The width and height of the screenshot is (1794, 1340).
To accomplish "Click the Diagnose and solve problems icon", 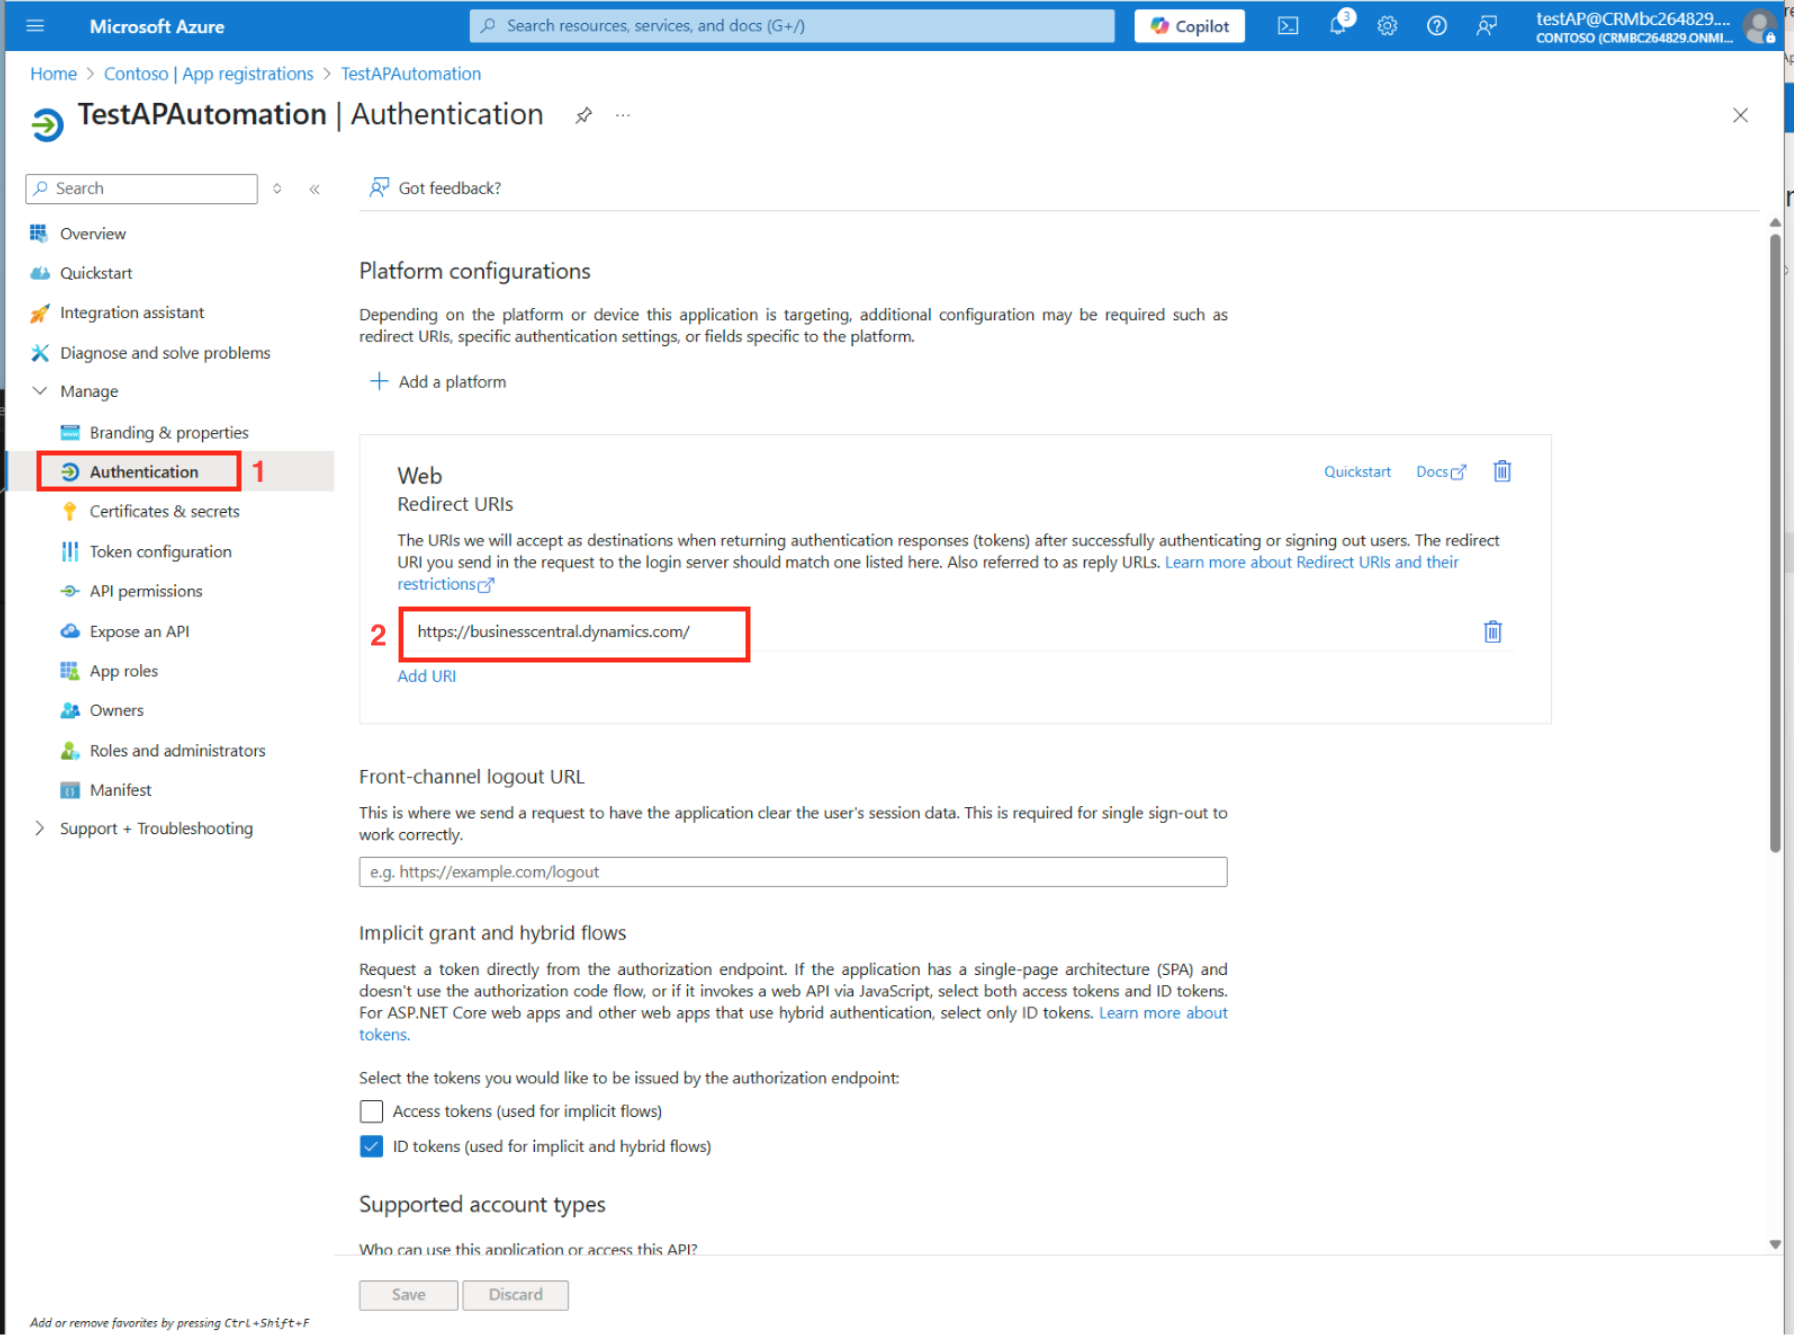I will (40, 353).
